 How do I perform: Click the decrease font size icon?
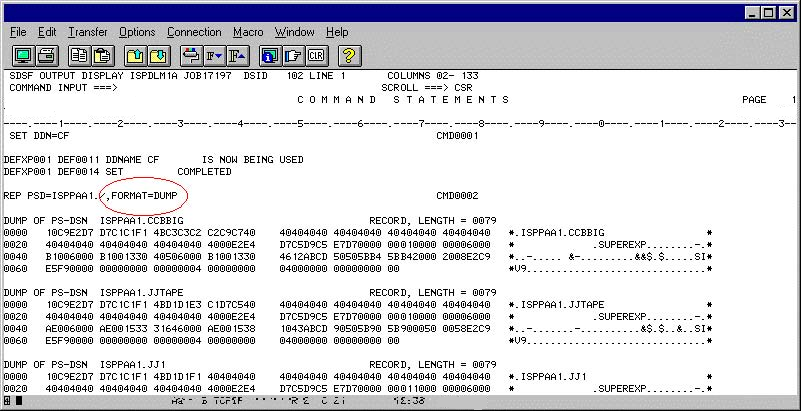(x=214, y=55)
